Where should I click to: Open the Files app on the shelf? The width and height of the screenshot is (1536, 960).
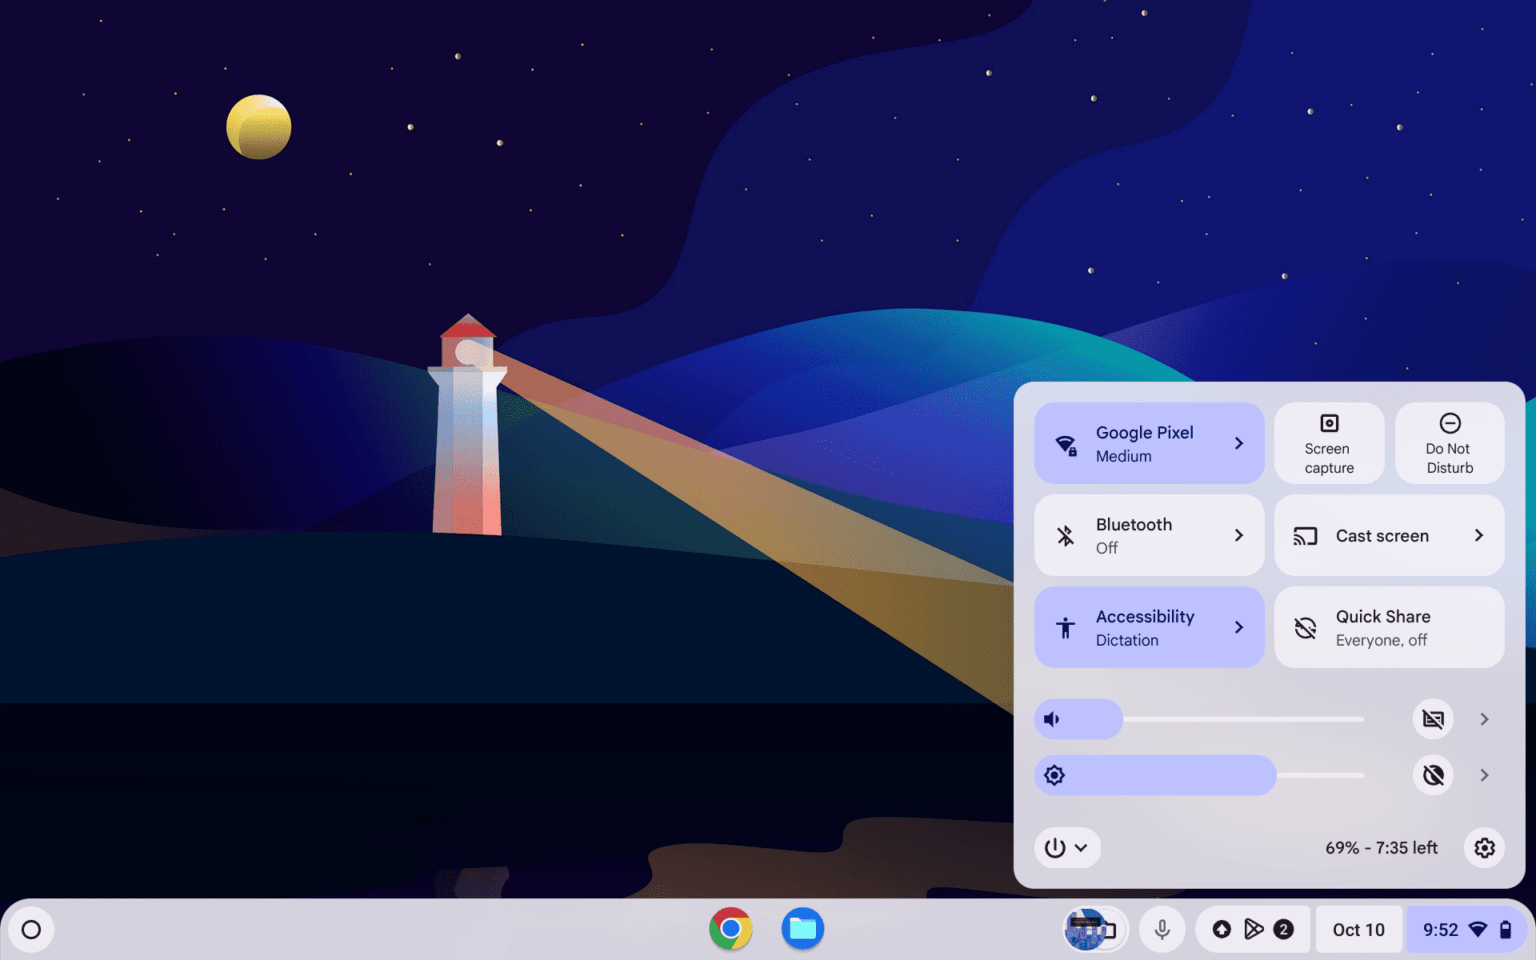(802, 929)
